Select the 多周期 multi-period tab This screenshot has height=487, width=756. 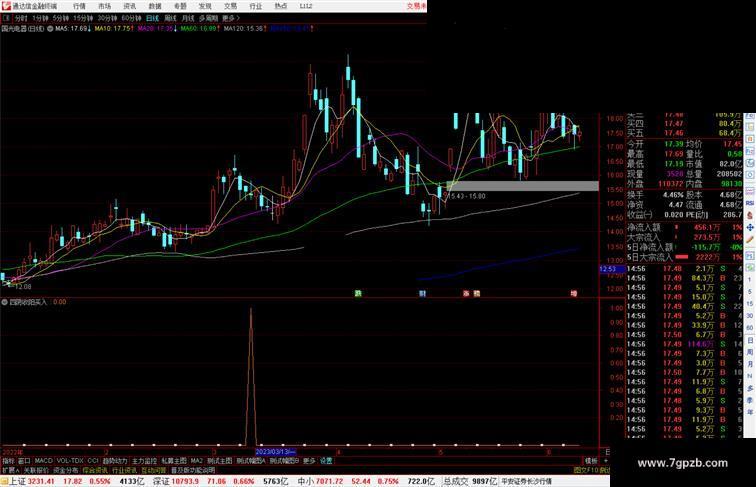click(208, 18)
